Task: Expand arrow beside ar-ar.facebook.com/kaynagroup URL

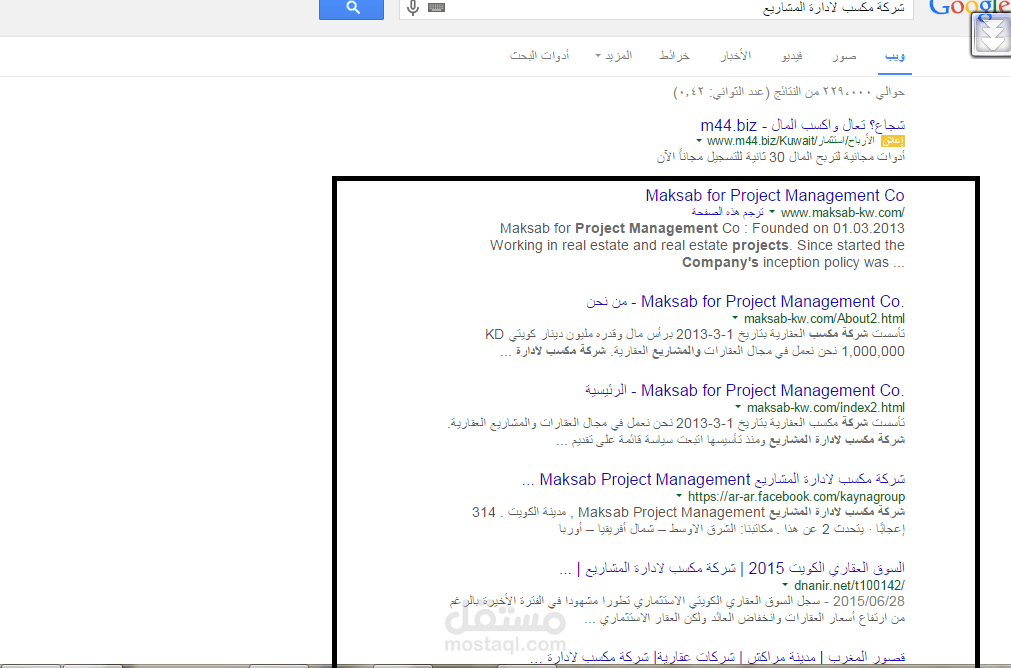Action: [x=679, y=496]
